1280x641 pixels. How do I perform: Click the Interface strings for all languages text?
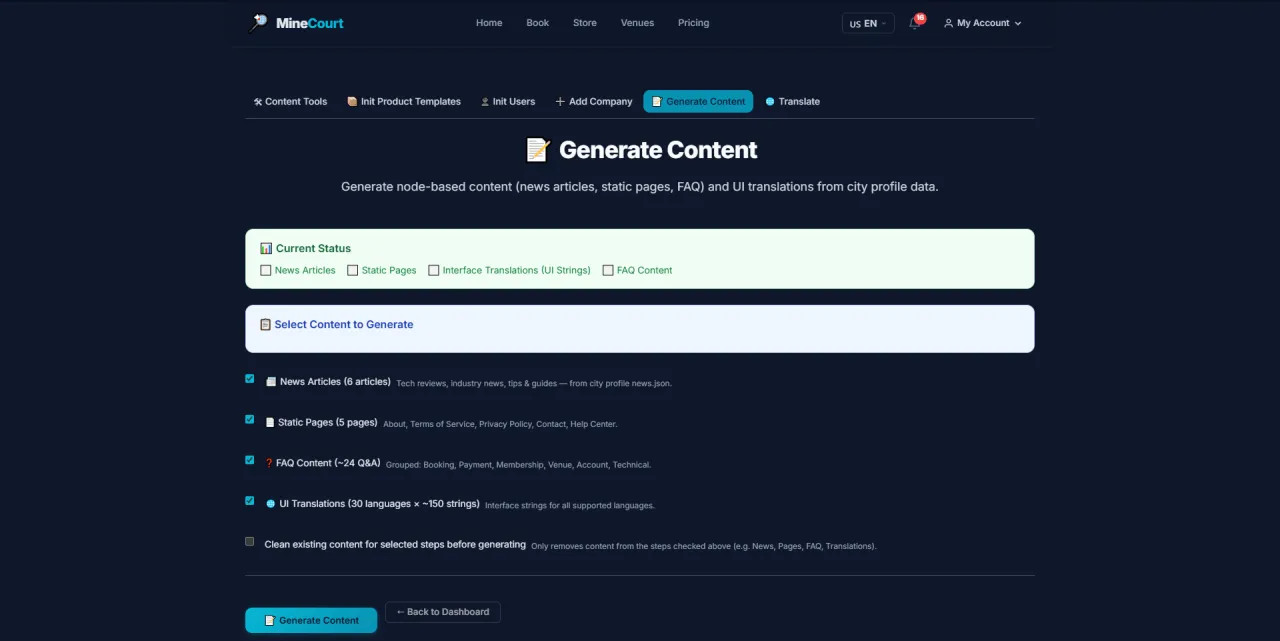pos(570,506)
